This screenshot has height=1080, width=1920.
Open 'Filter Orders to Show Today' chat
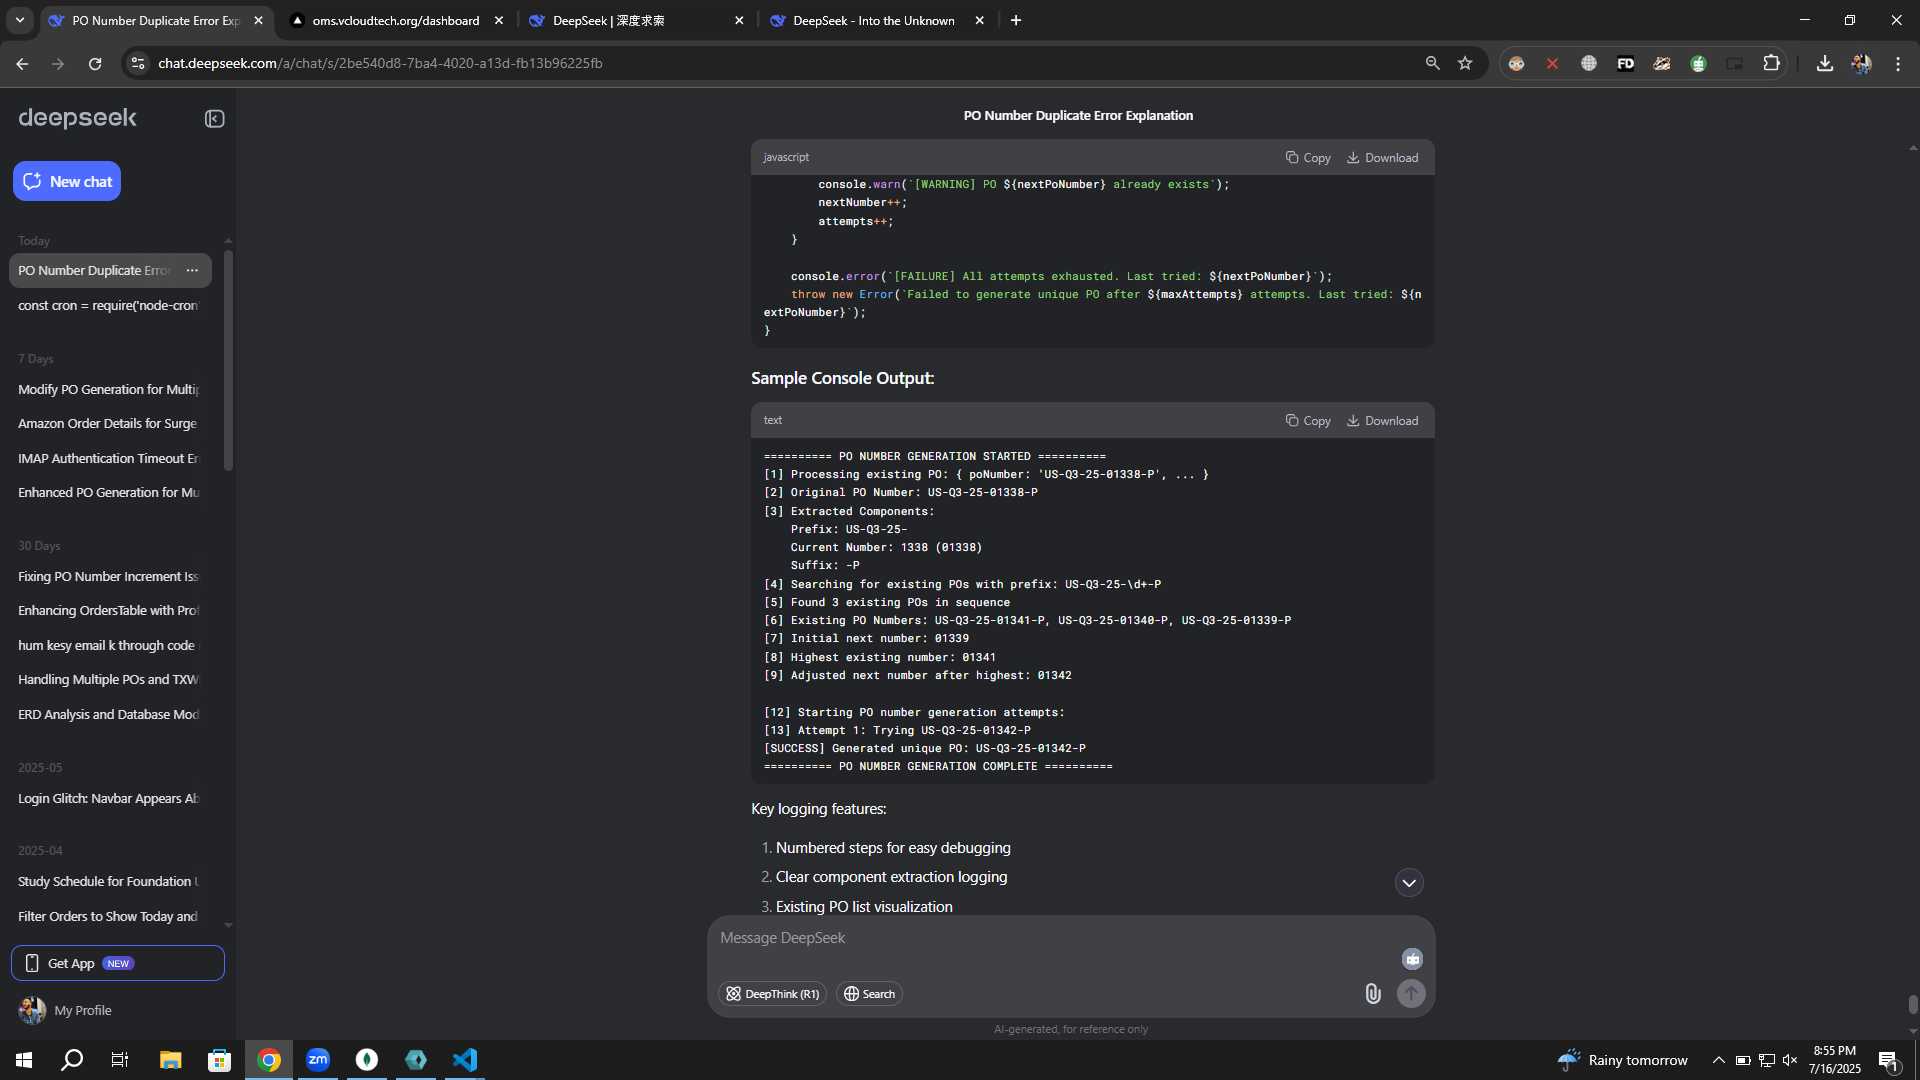point(108,916)
